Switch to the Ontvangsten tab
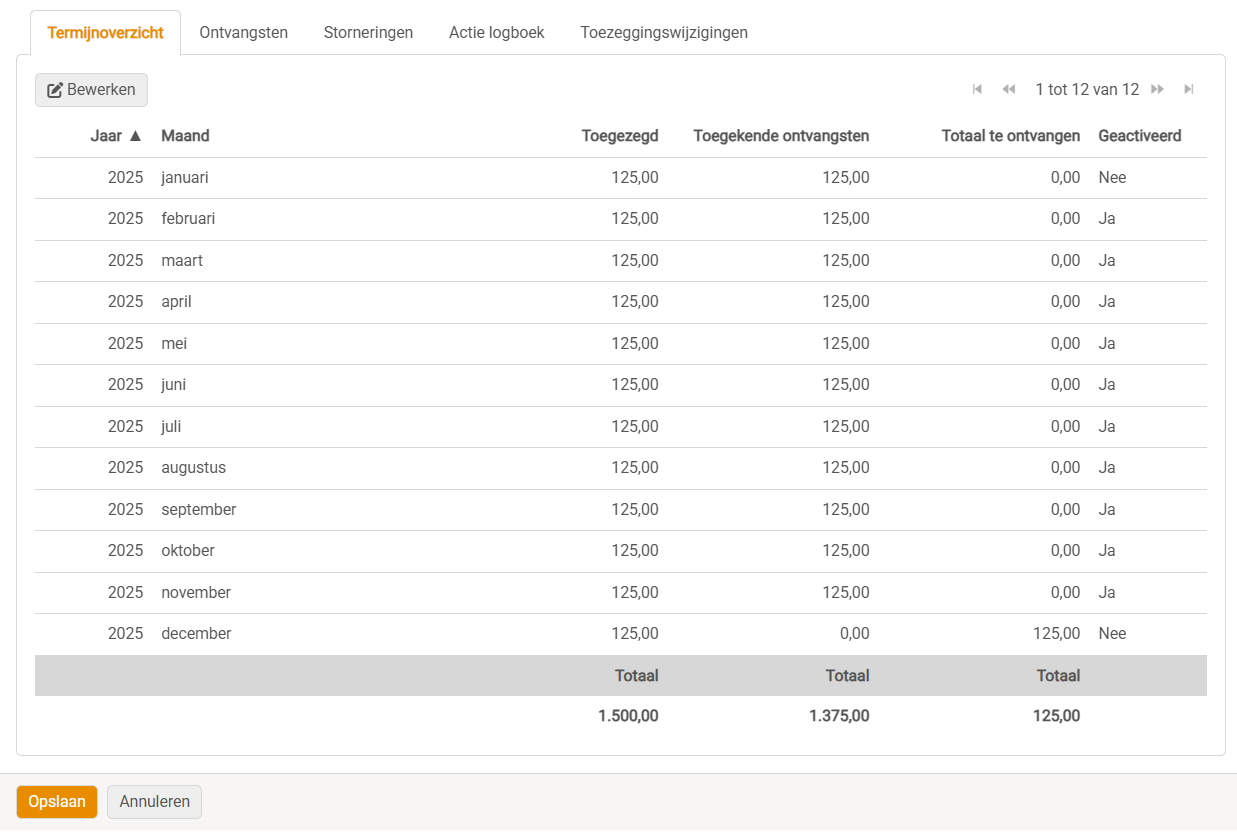Screen dimensions: 1237x837 [x=243, y=33]
